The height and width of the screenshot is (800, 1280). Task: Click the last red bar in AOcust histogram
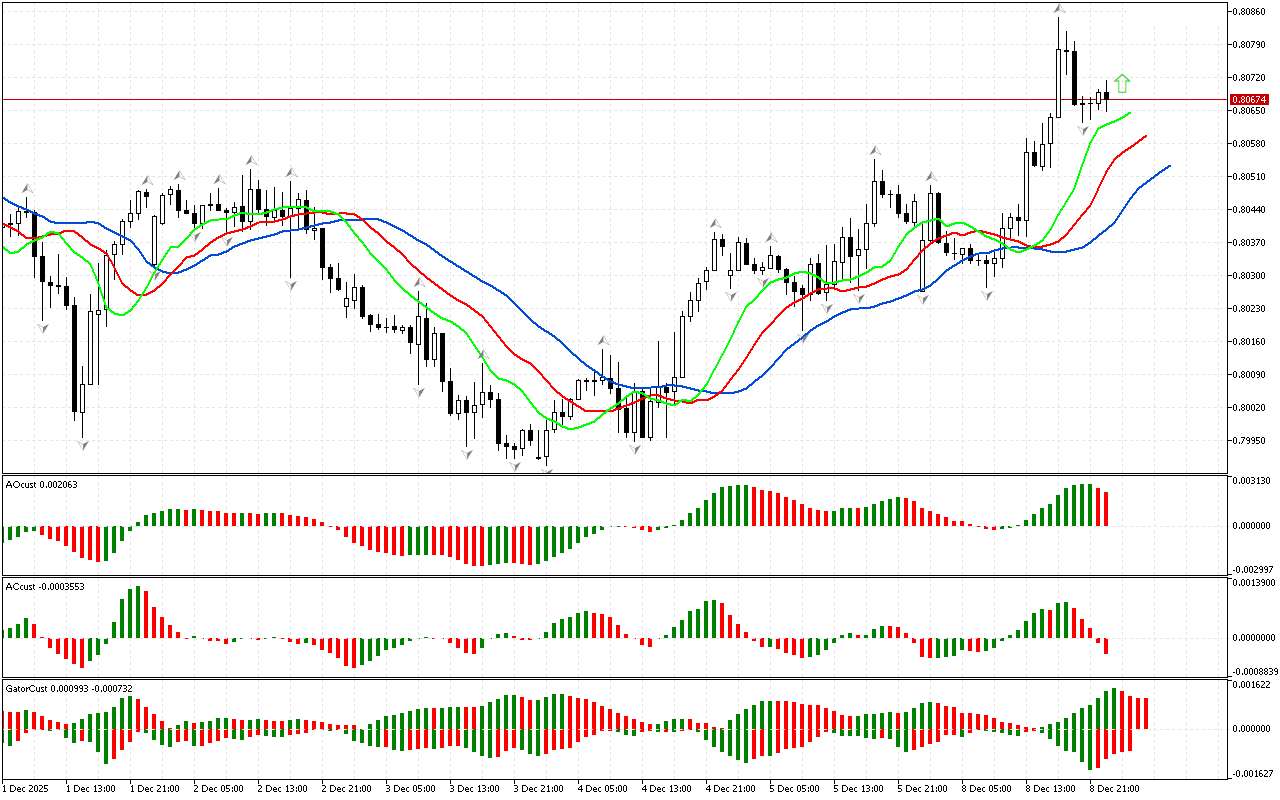(x=1107, y=508)
